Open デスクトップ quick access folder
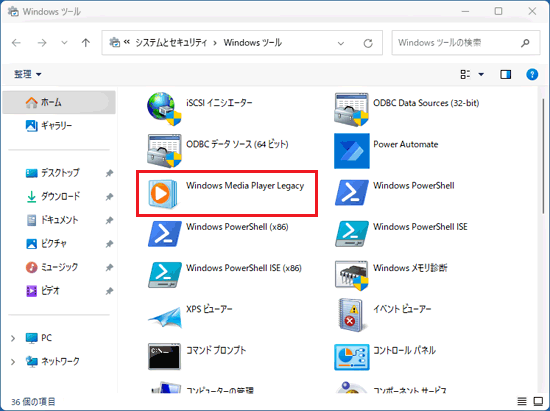 pos(59,173)
